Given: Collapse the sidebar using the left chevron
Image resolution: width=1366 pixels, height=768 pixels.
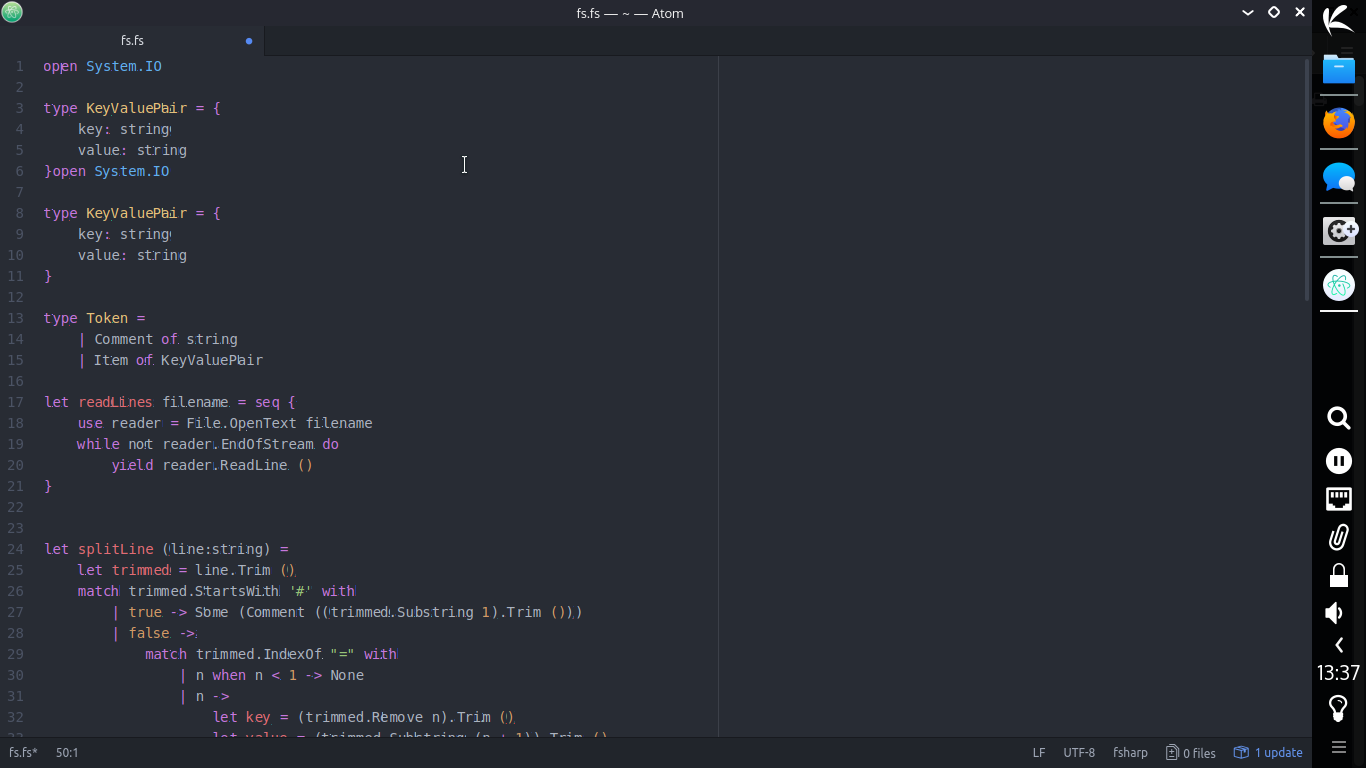Looking at the screenshot, I should (x=1338, y=645).
